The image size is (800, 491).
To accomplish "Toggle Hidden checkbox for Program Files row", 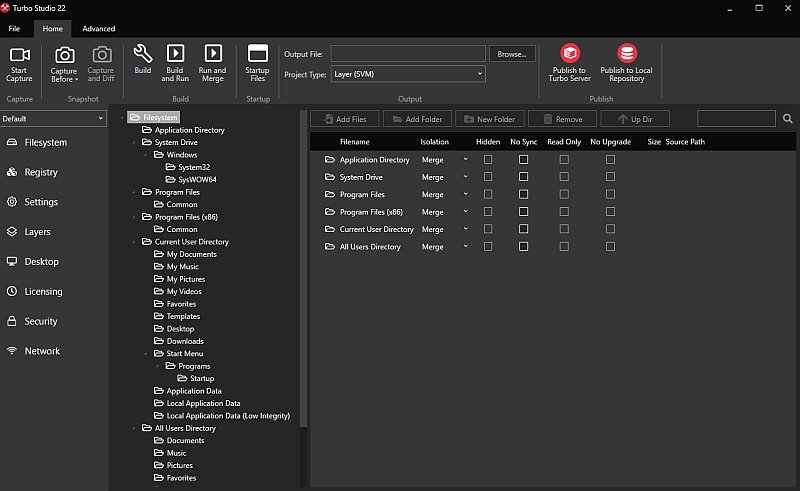I will tap(488, 194).
